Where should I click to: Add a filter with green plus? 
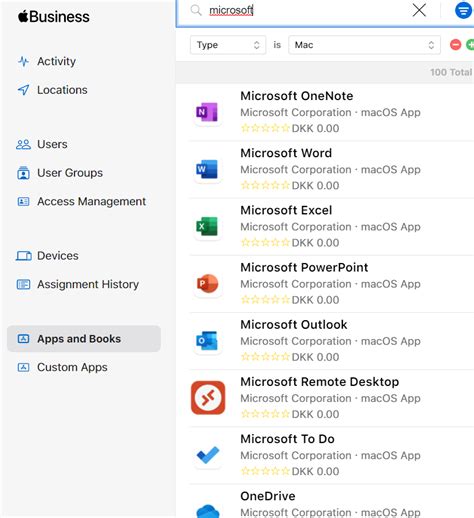[470, 45]
